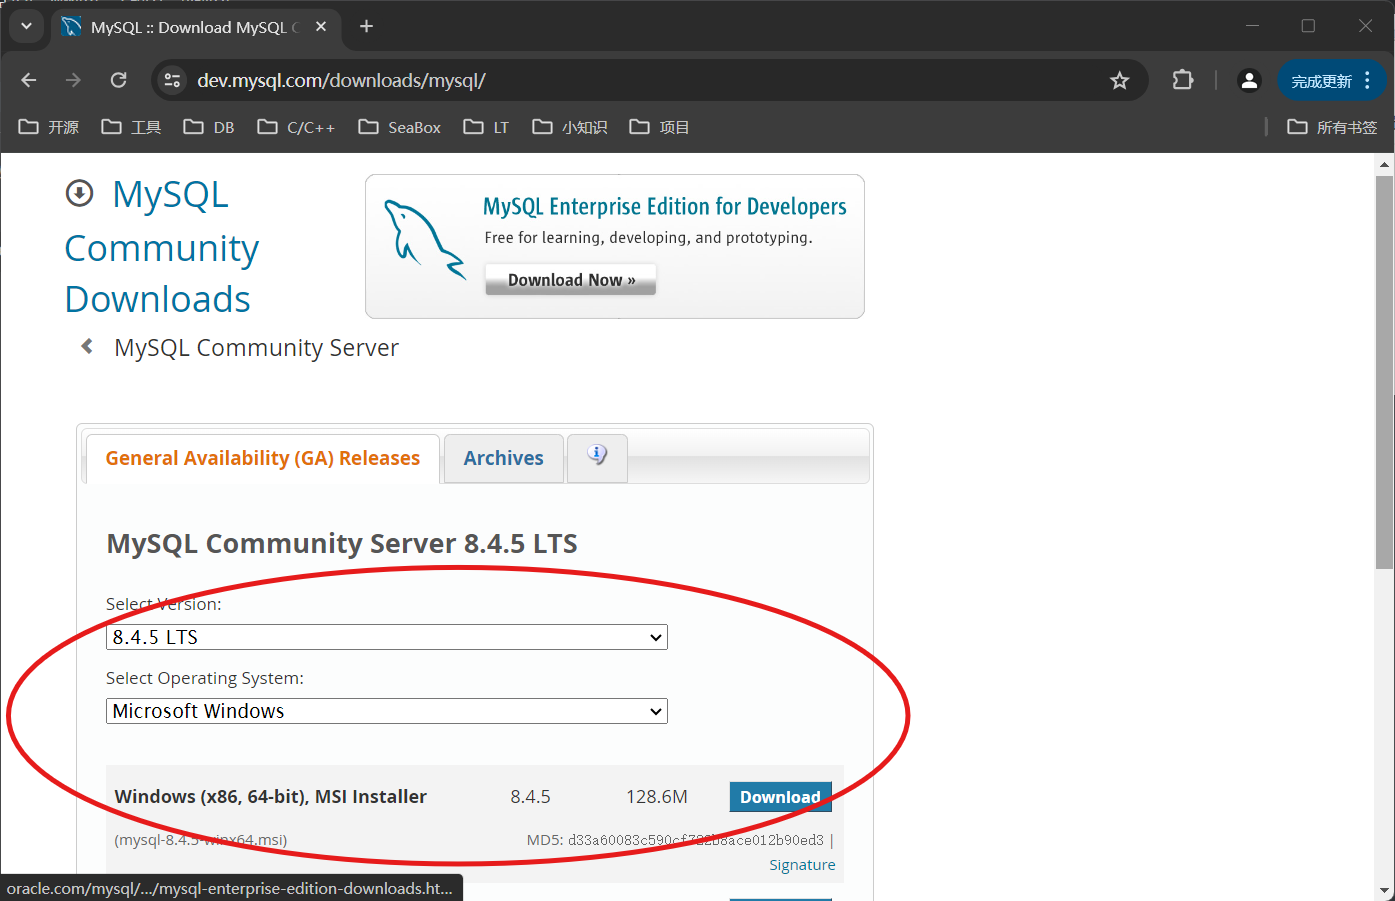
Task: Open the C/C++ bookmarks folder
Action: coord(296,127)
